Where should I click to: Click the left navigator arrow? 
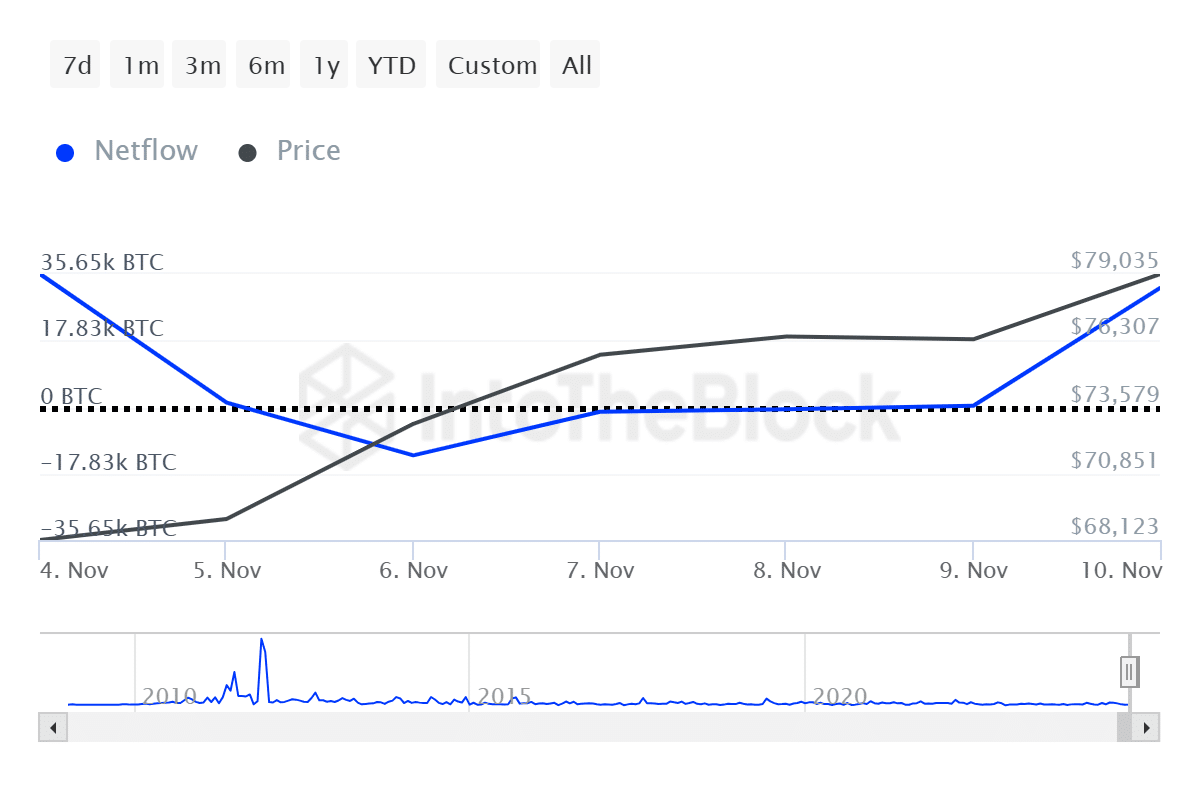52,727
